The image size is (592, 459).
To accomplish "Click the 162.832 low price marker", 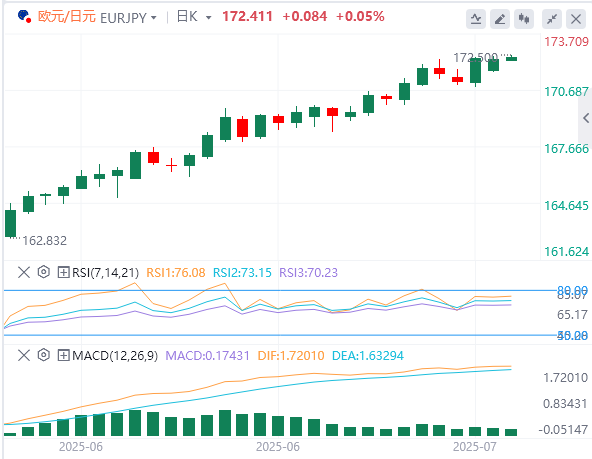I will [45, 241].
